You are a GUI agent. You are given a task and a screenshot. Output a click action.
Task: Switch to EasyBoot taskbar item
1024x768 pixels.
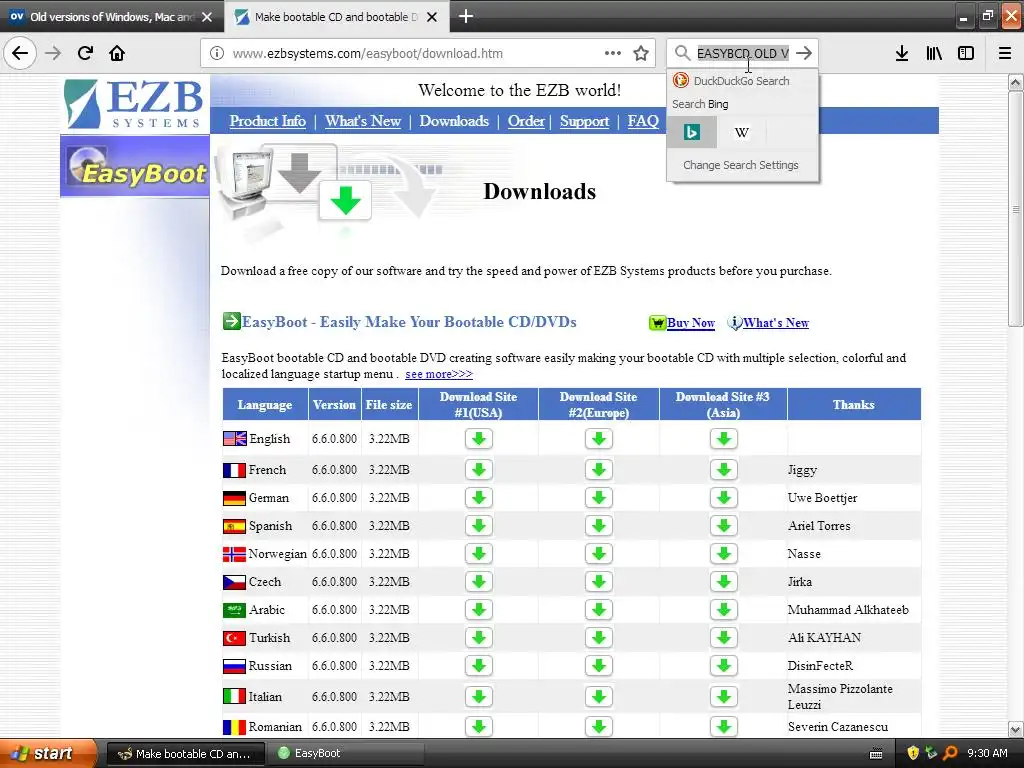[346, 754]
